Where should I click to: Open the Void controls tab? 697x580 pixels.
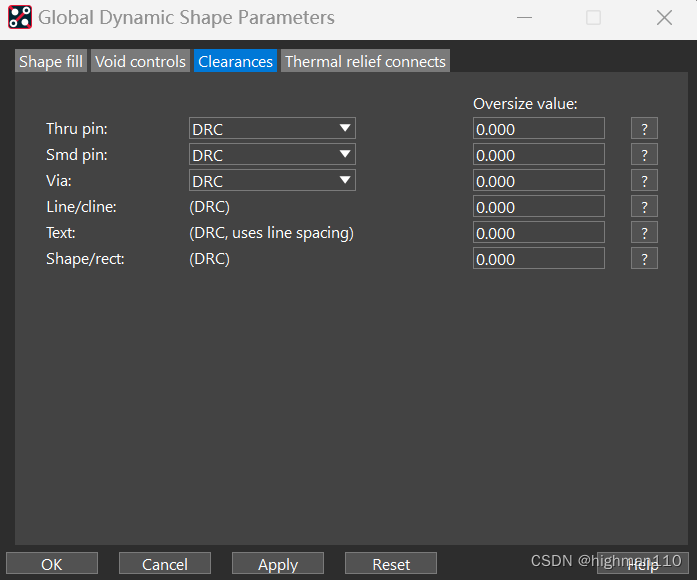(140, 62)
